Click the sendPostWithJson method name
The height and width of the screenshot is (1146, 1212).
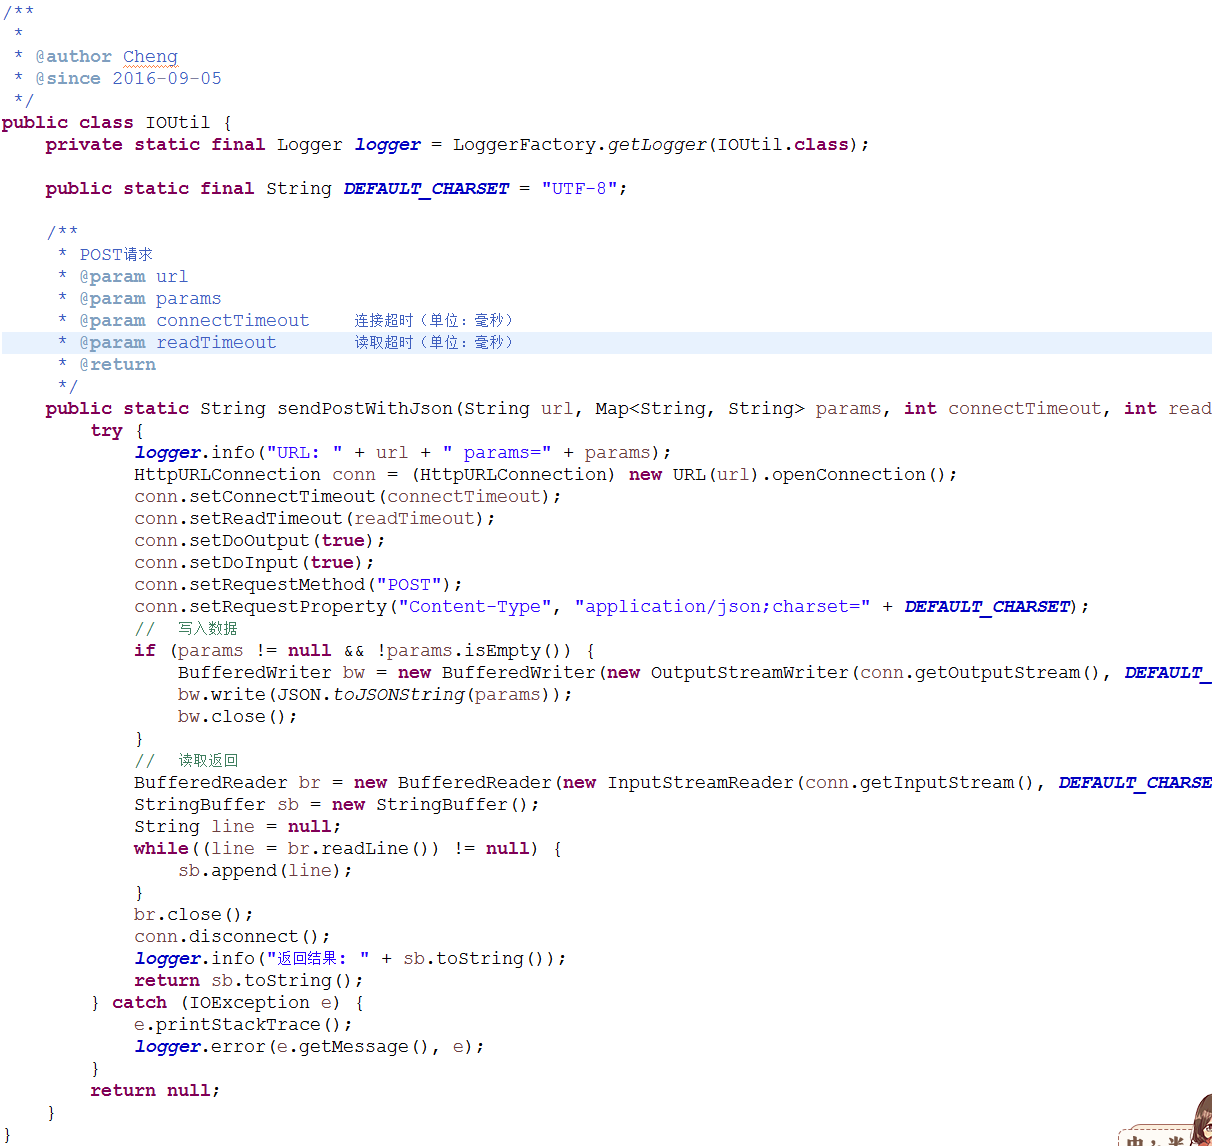pos(365,409)
